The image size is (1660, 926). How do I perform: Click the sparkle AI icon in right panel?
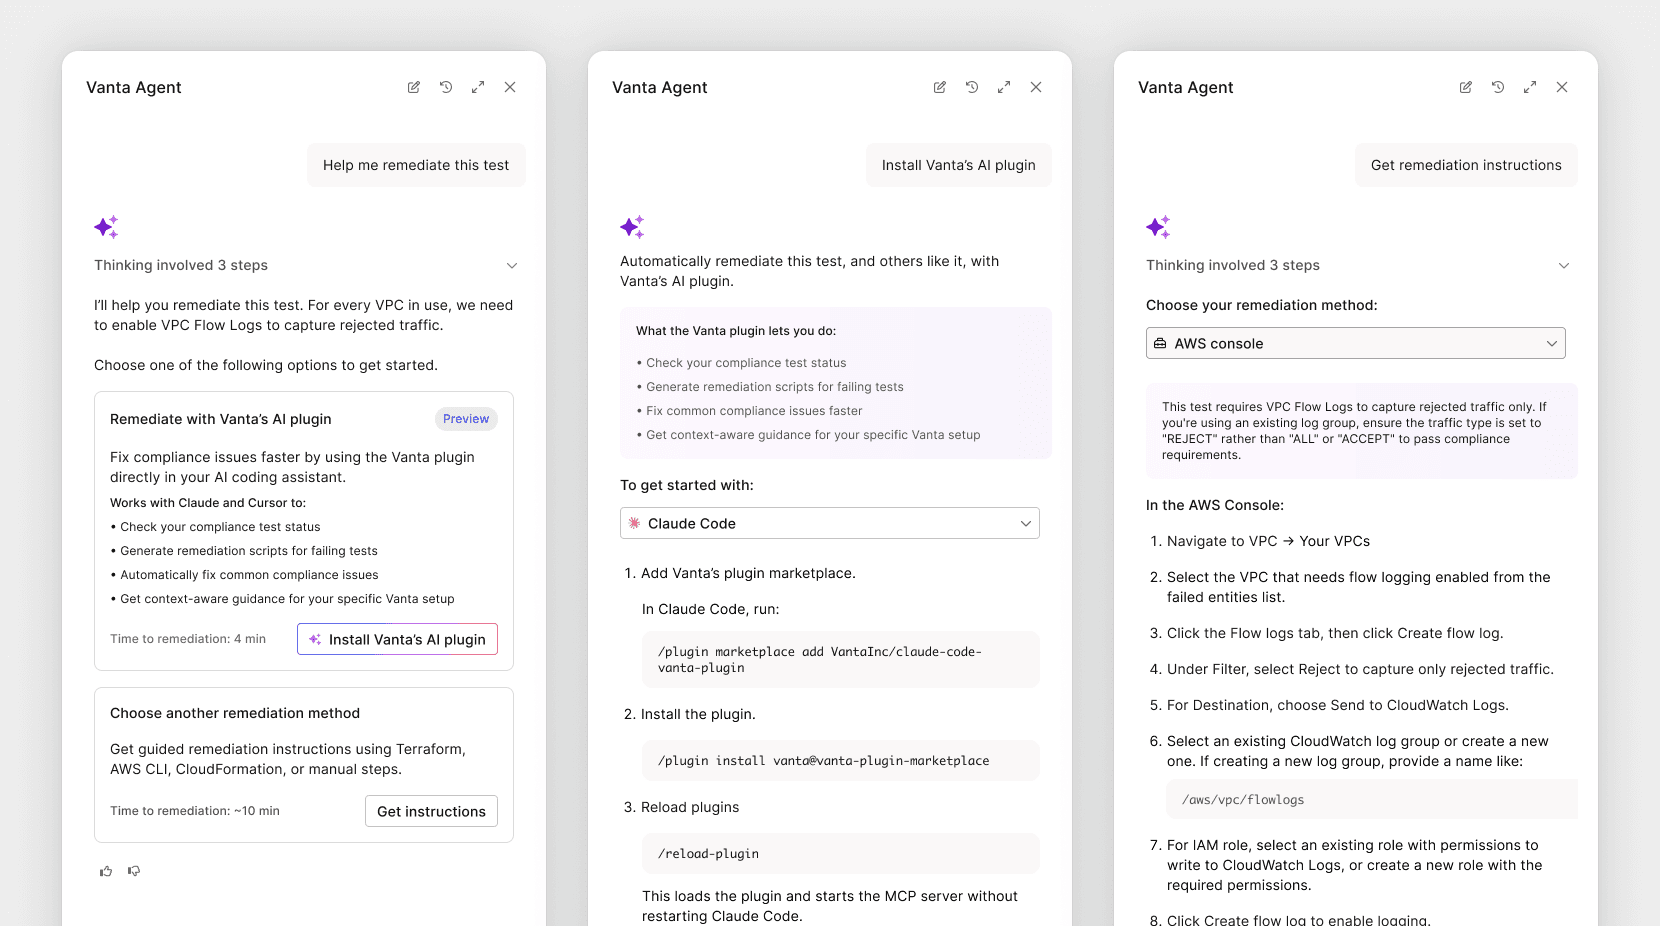(x=1158, y=227)
